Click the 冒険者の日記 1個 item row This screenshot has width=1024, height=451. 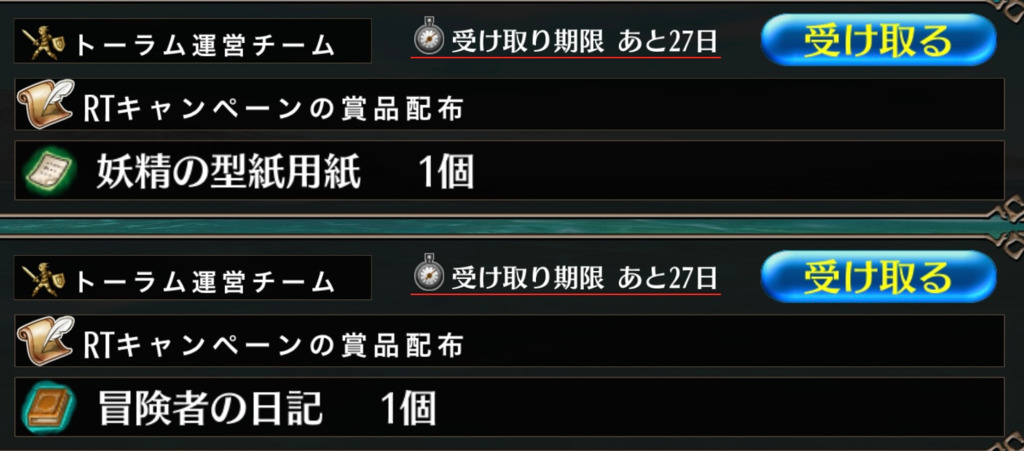tap(509, 407)
